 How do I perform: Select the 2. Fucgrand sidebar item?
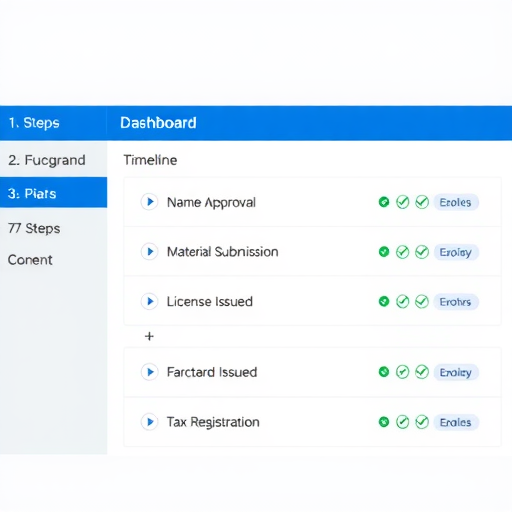(53, 160)
